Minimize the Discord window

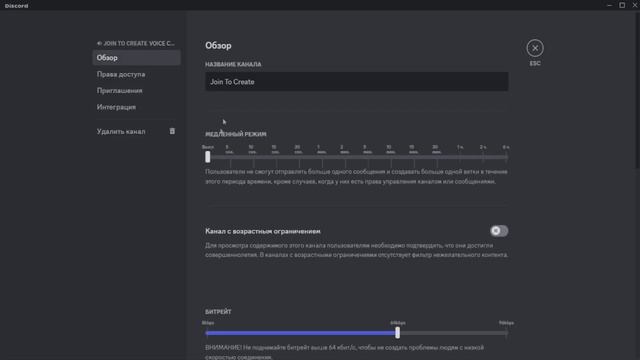click(609, 5)
